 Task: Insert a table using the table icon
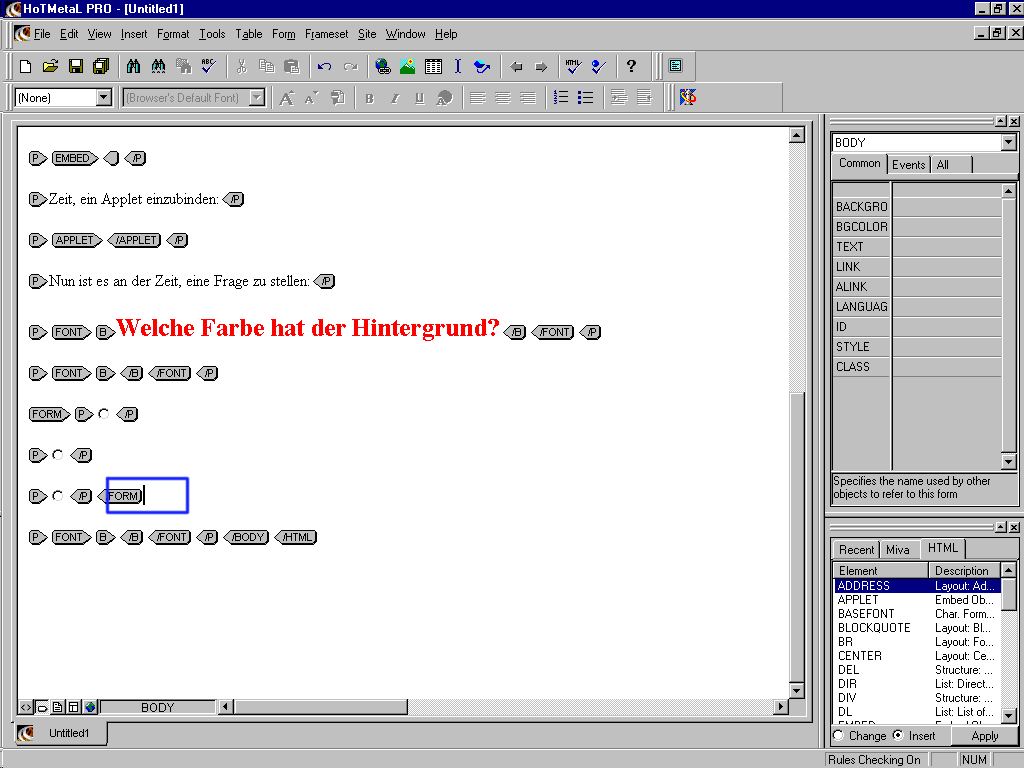(433, 67)
